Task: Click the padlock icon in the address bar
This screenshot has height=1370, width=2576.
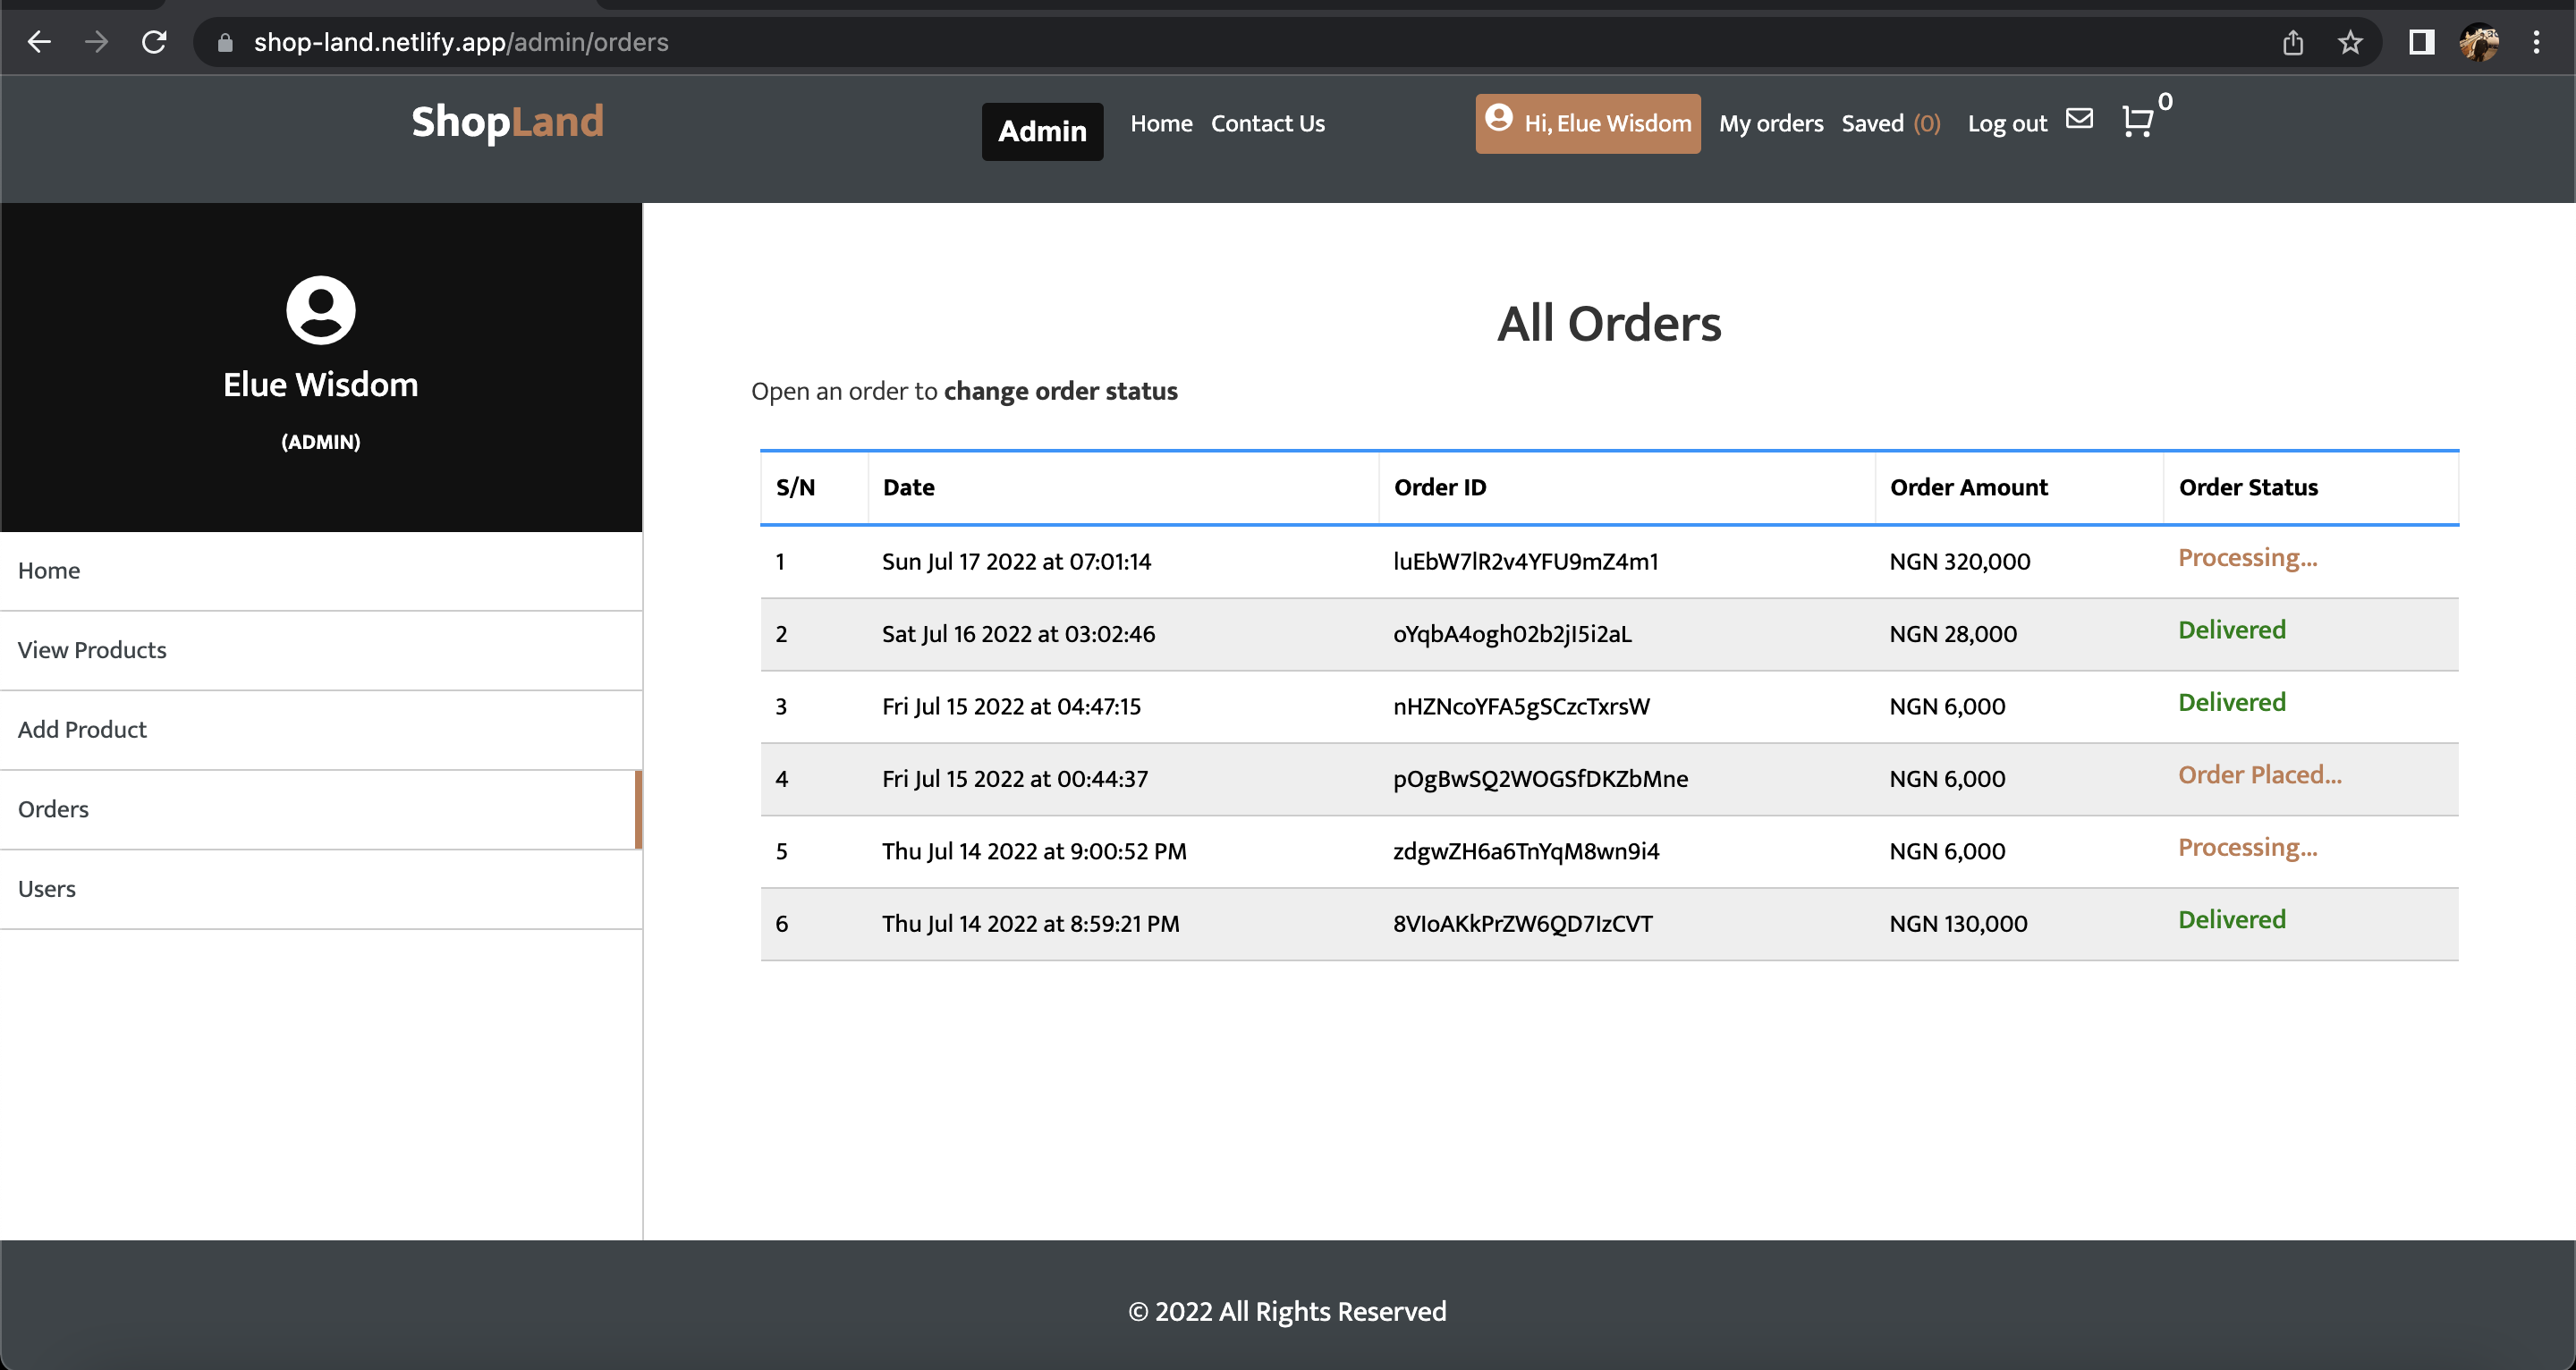Action: pos(225,42)
